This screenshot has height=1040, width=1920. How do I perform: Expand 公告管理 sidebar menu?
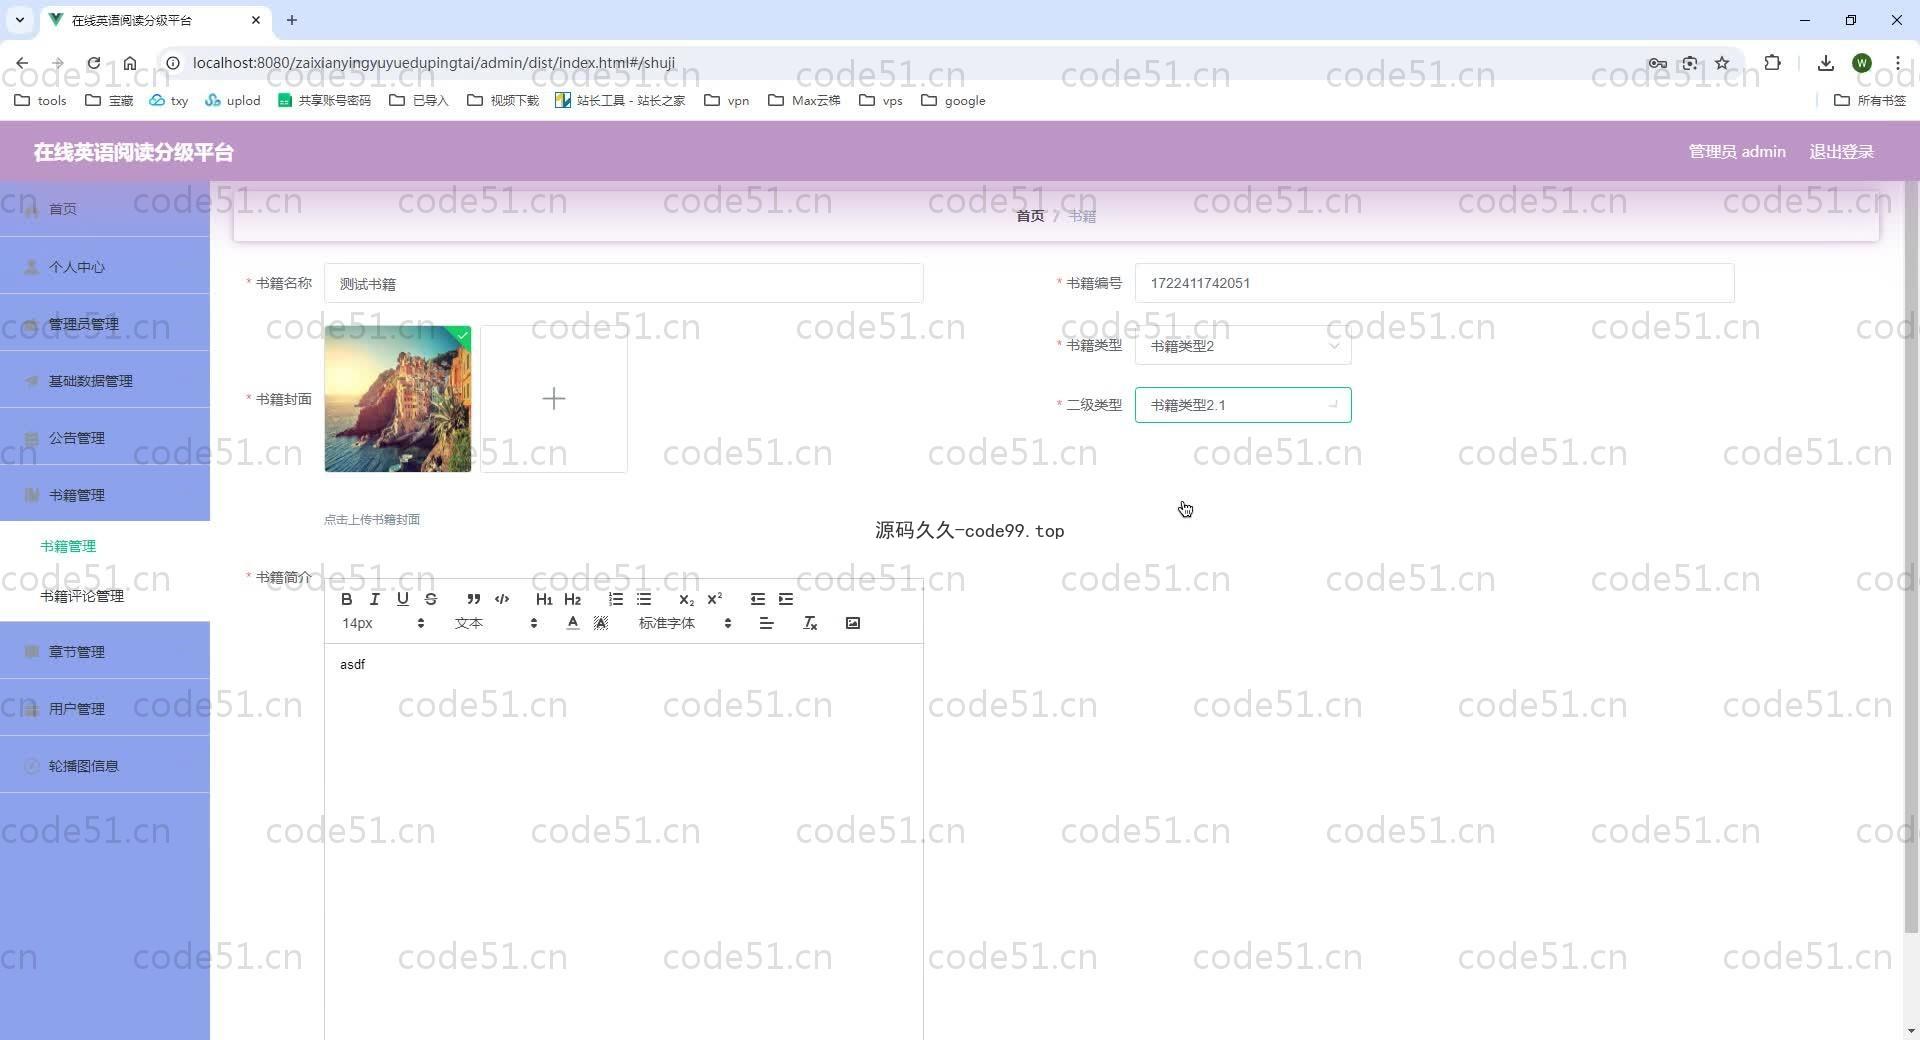[x=105, y=438]
